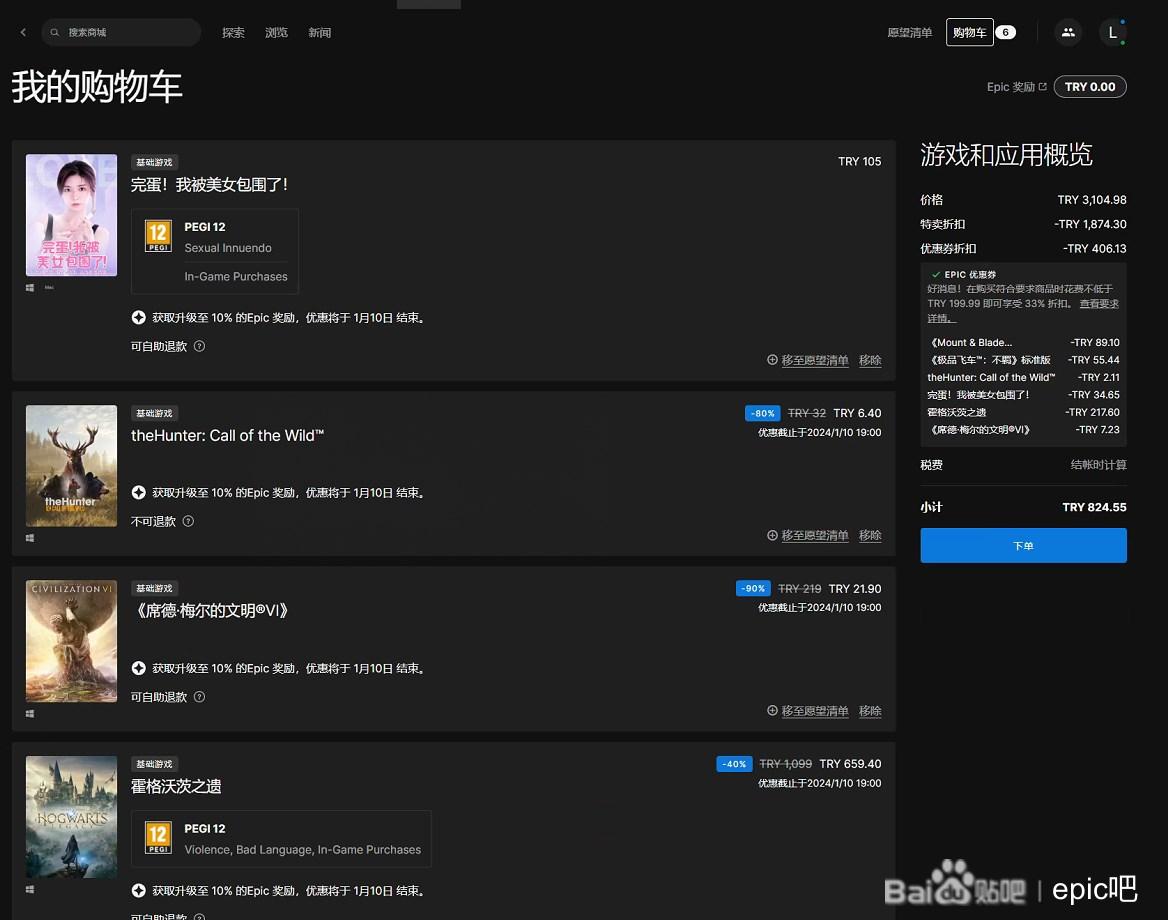Image resolution: width=1168 pixels, height=920 pixels.
Task: Click wishlist plus icon in theHunter row
Action: 772,535
